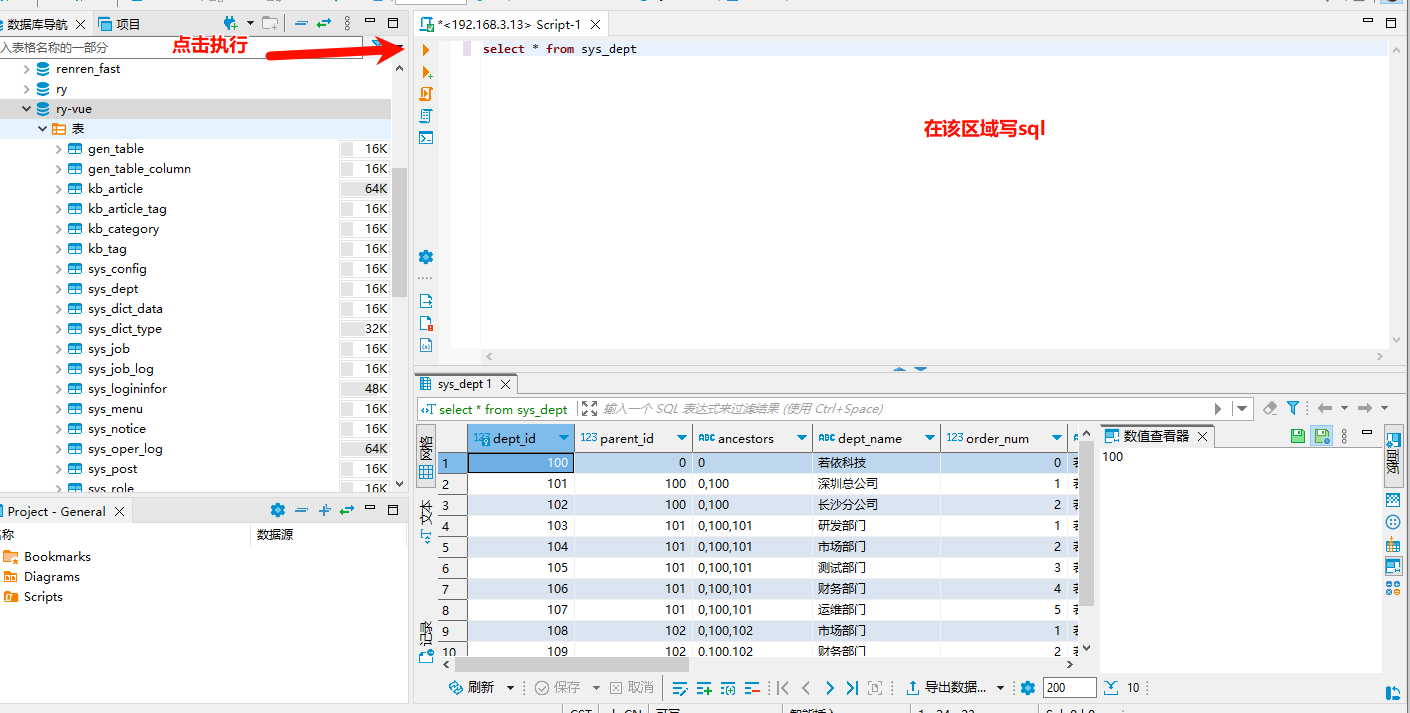
Task: Click the 深圳总公司 dept_name cell
Action: [876, 483]
